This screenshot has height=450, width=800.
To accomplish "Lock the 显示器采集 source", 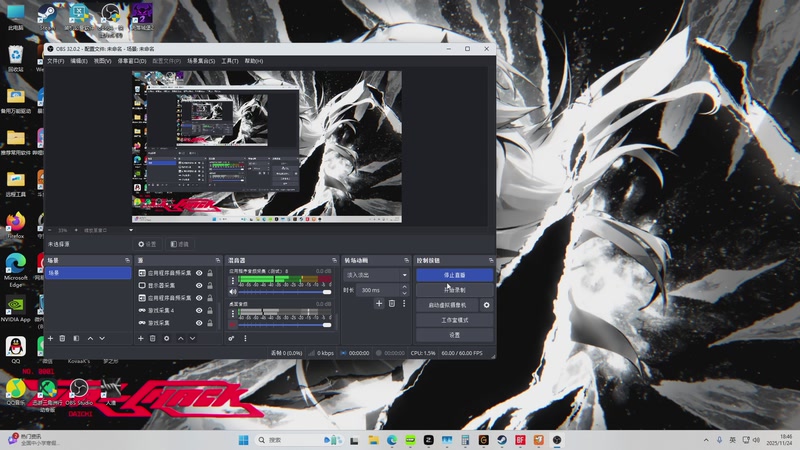I will (210, 285).
